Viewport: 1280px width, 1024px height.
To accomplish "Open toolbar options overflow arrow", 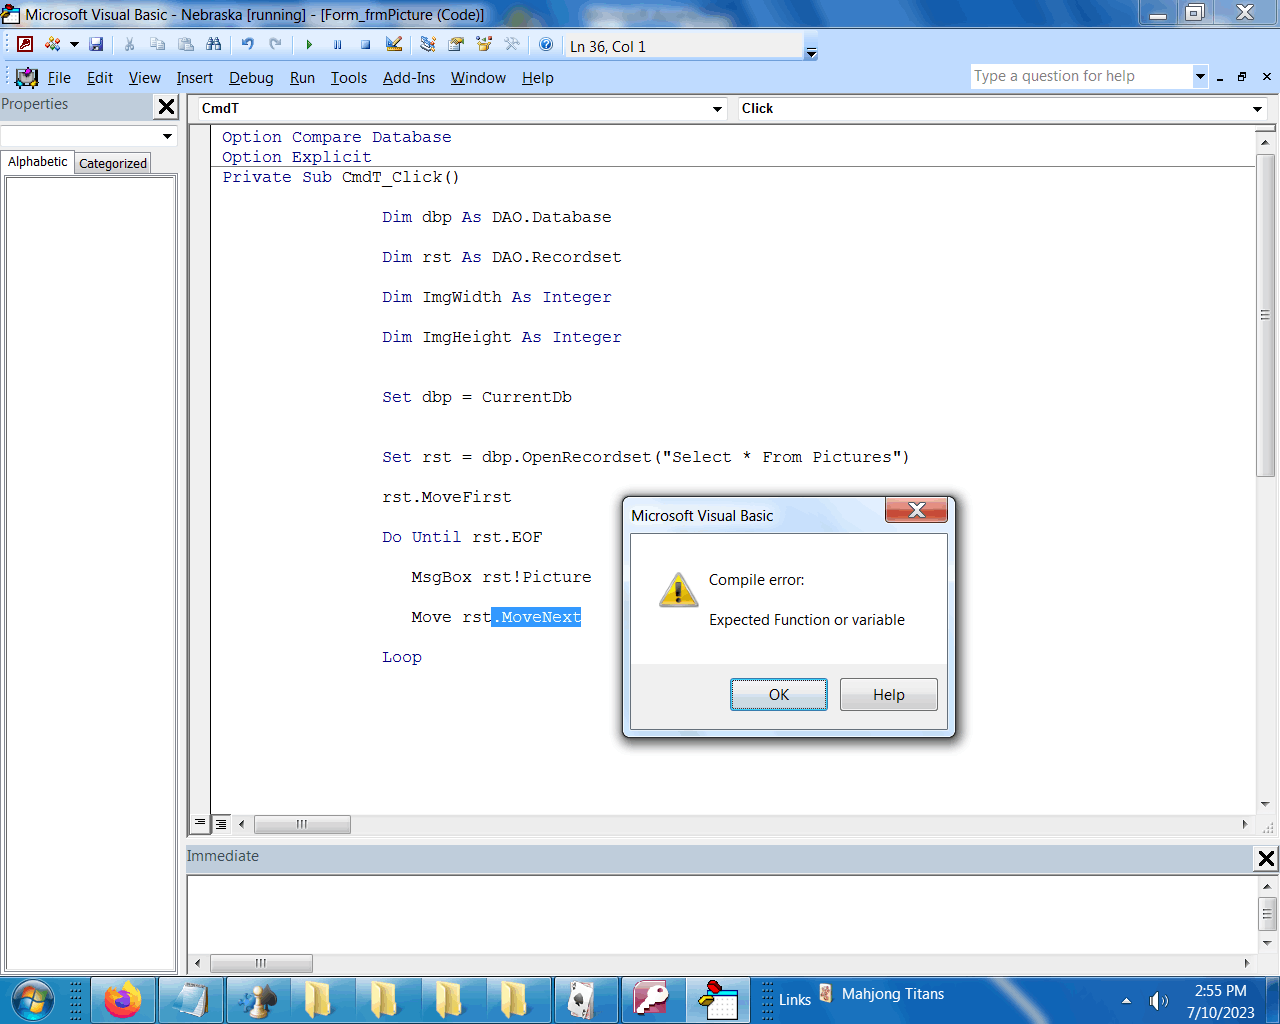I will click(x=811, y=52).
